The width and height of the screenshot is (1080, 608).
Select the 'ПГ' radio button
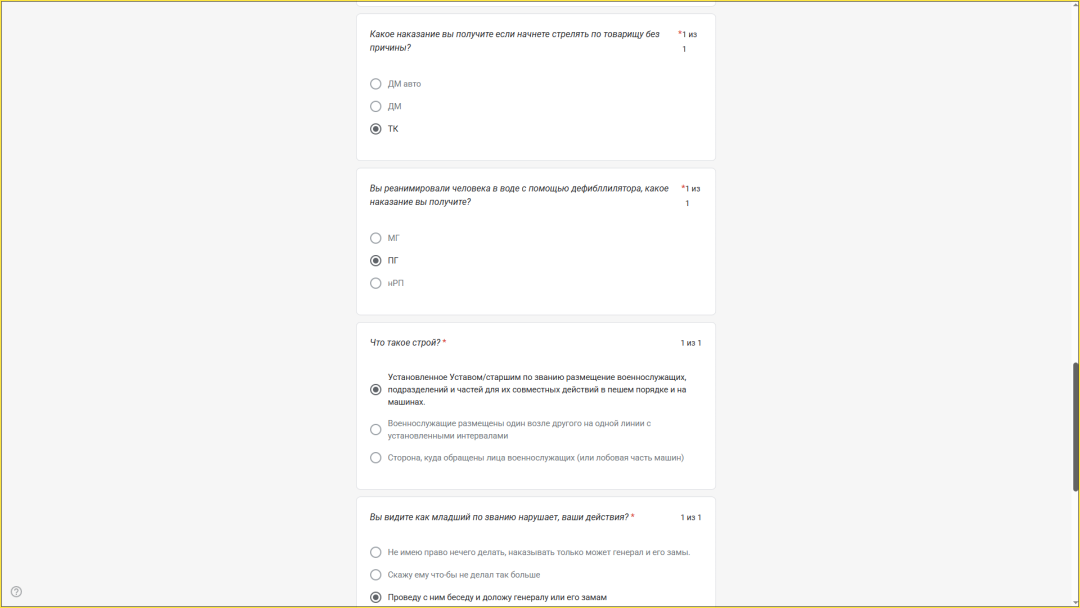[x=376, y=261]
